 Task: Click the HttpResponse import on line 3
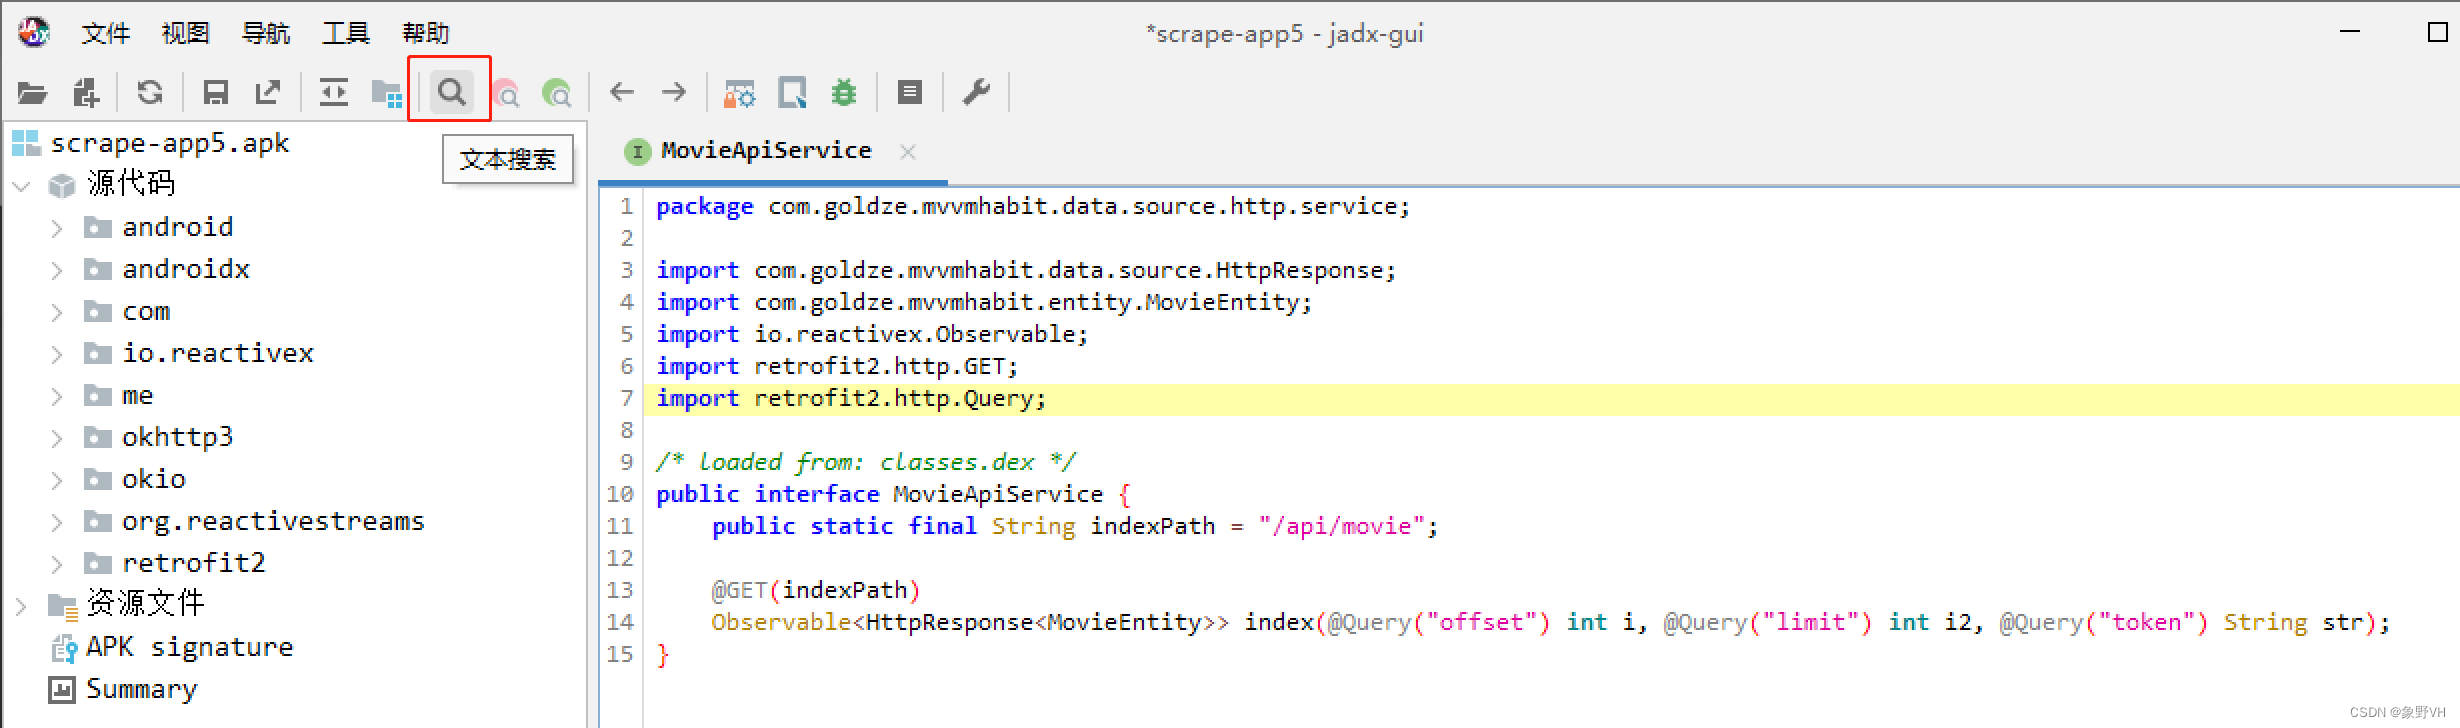pyautogui.click(x=1026, y=270)
